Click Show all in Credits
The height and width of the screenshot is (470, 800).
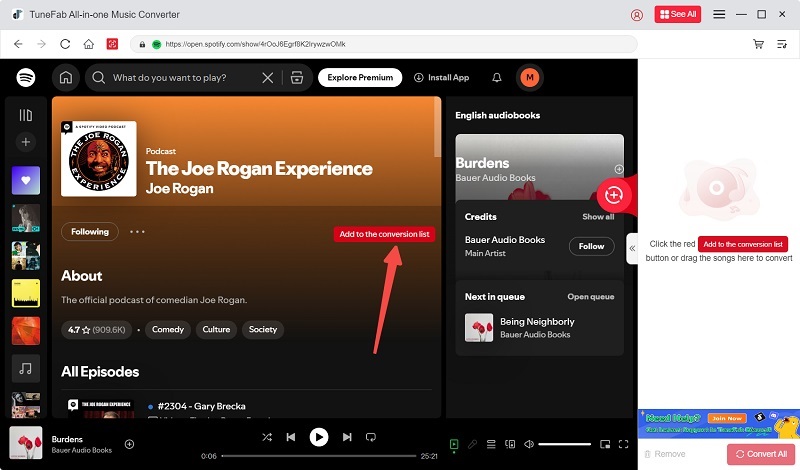point(598,217)
